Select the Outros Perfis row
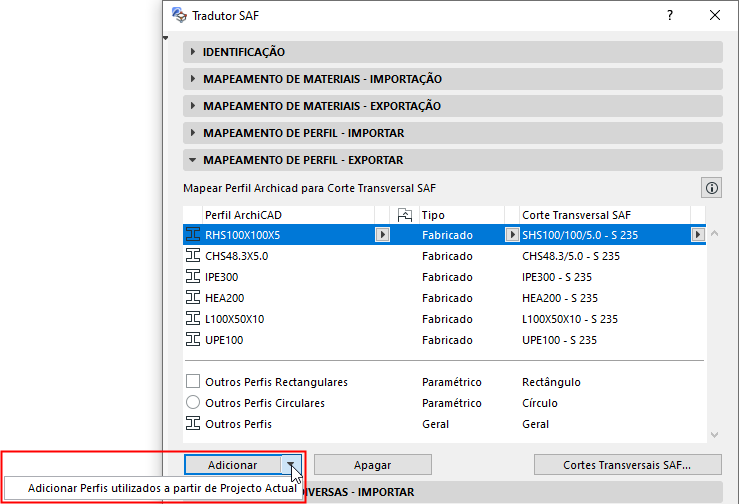 pyautogui.click(x=444, y=423)
